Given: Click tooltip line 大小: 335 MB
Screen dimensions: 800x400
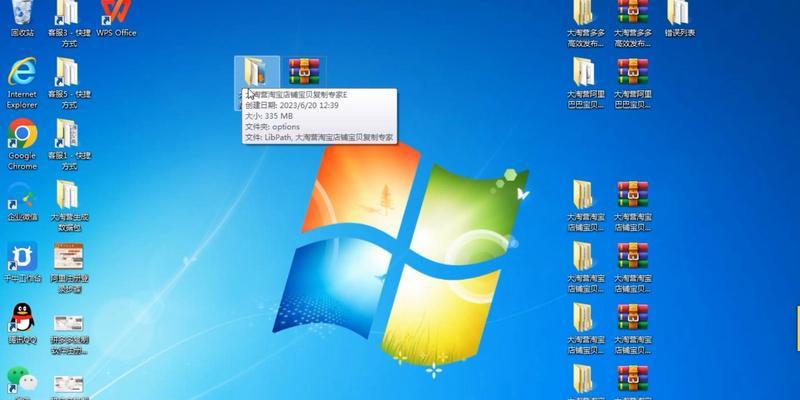Looking at the screenshot, I should pyautogui.click(x=269, y=116).
